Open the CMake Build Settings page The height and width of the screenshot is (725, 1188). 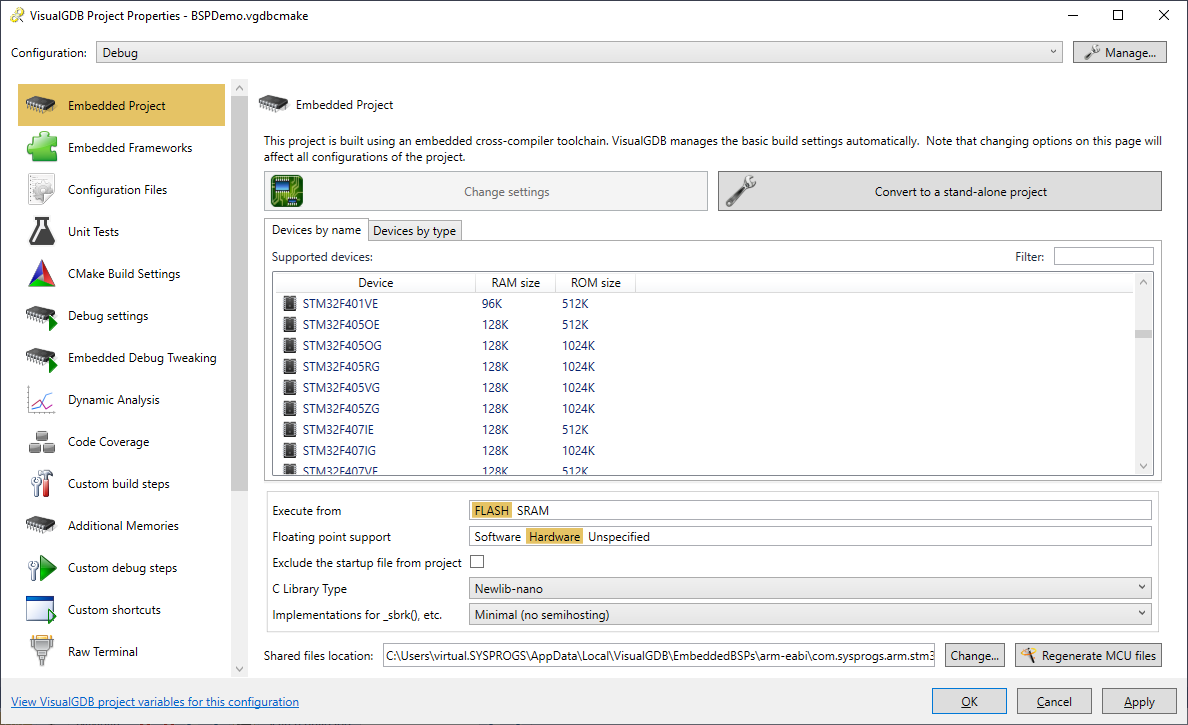[x=121, y=273]
